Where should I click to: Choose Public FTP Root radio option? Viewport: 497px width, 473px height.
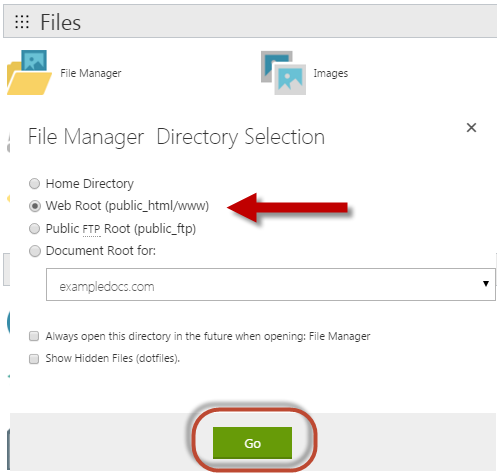click(34, 229)
